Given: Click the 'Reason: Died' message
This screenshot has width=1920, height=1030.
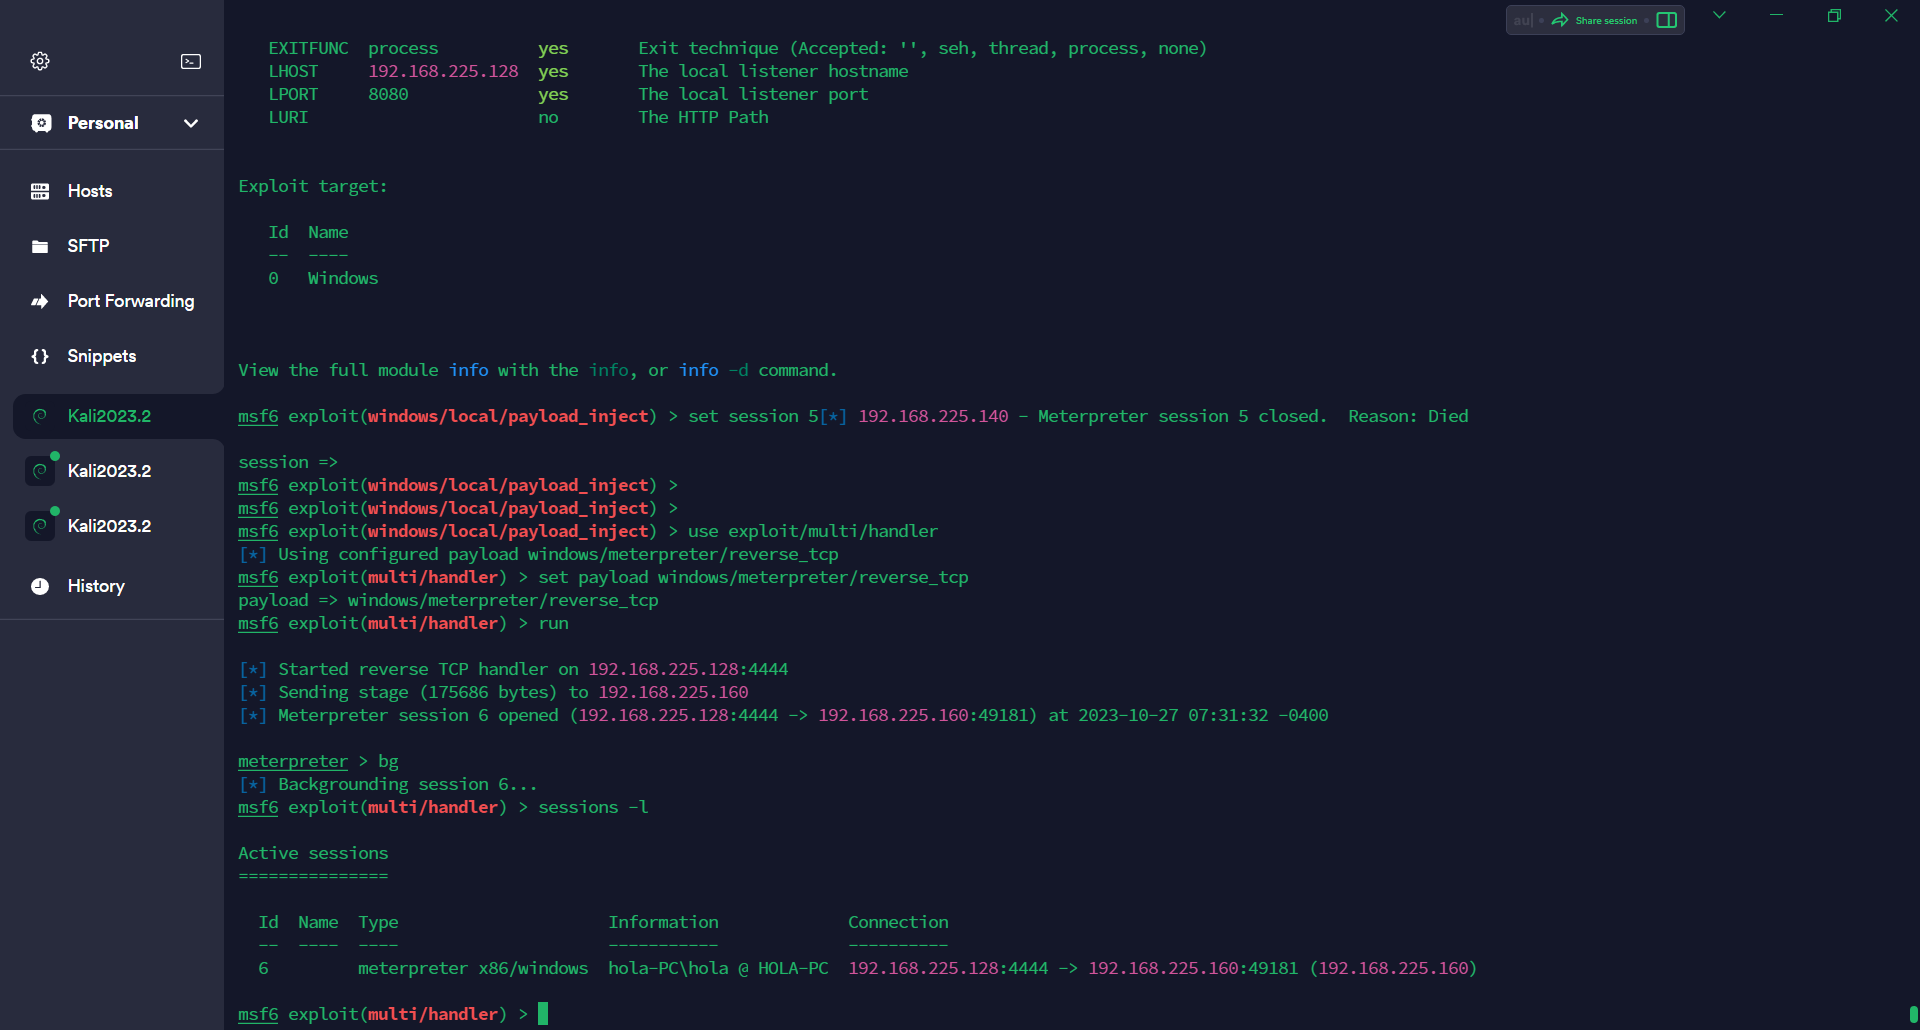Looking at the screenshot, I should point(1408,416).
